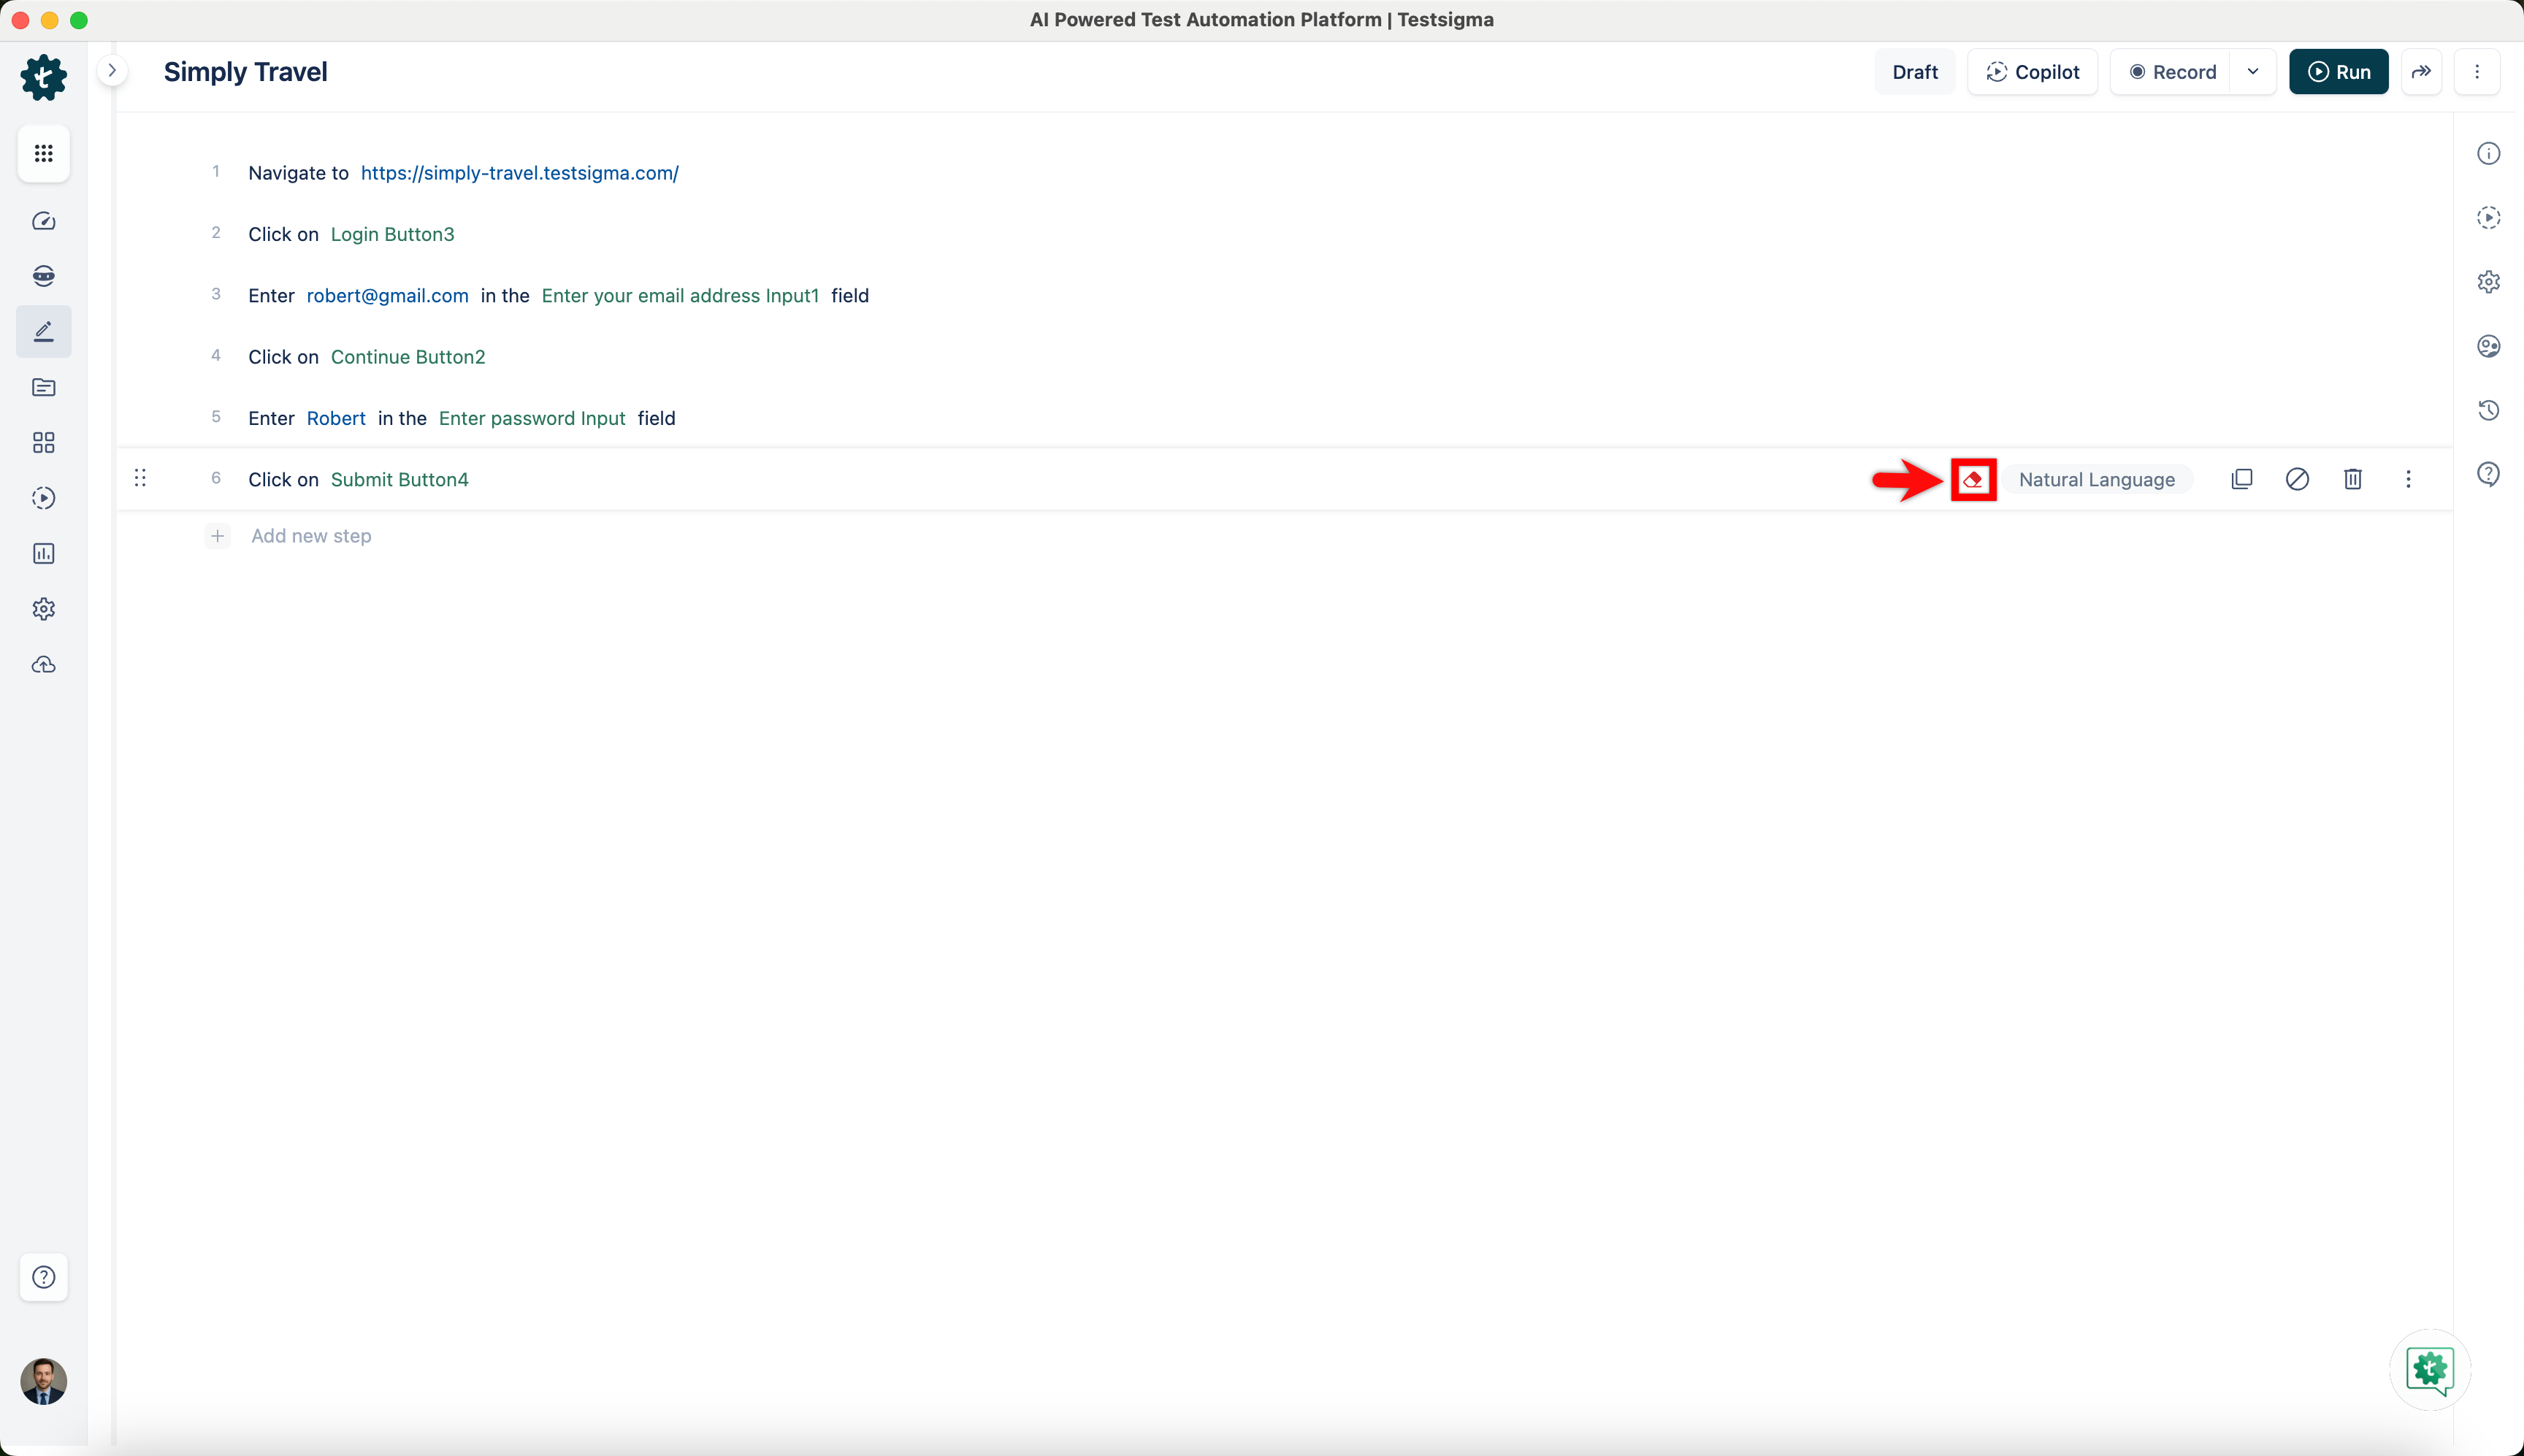This screenshot has width=2524, height=1456.
Task: Click the Draft status label
Action: pyautogui.click(x=1914, y=72)
